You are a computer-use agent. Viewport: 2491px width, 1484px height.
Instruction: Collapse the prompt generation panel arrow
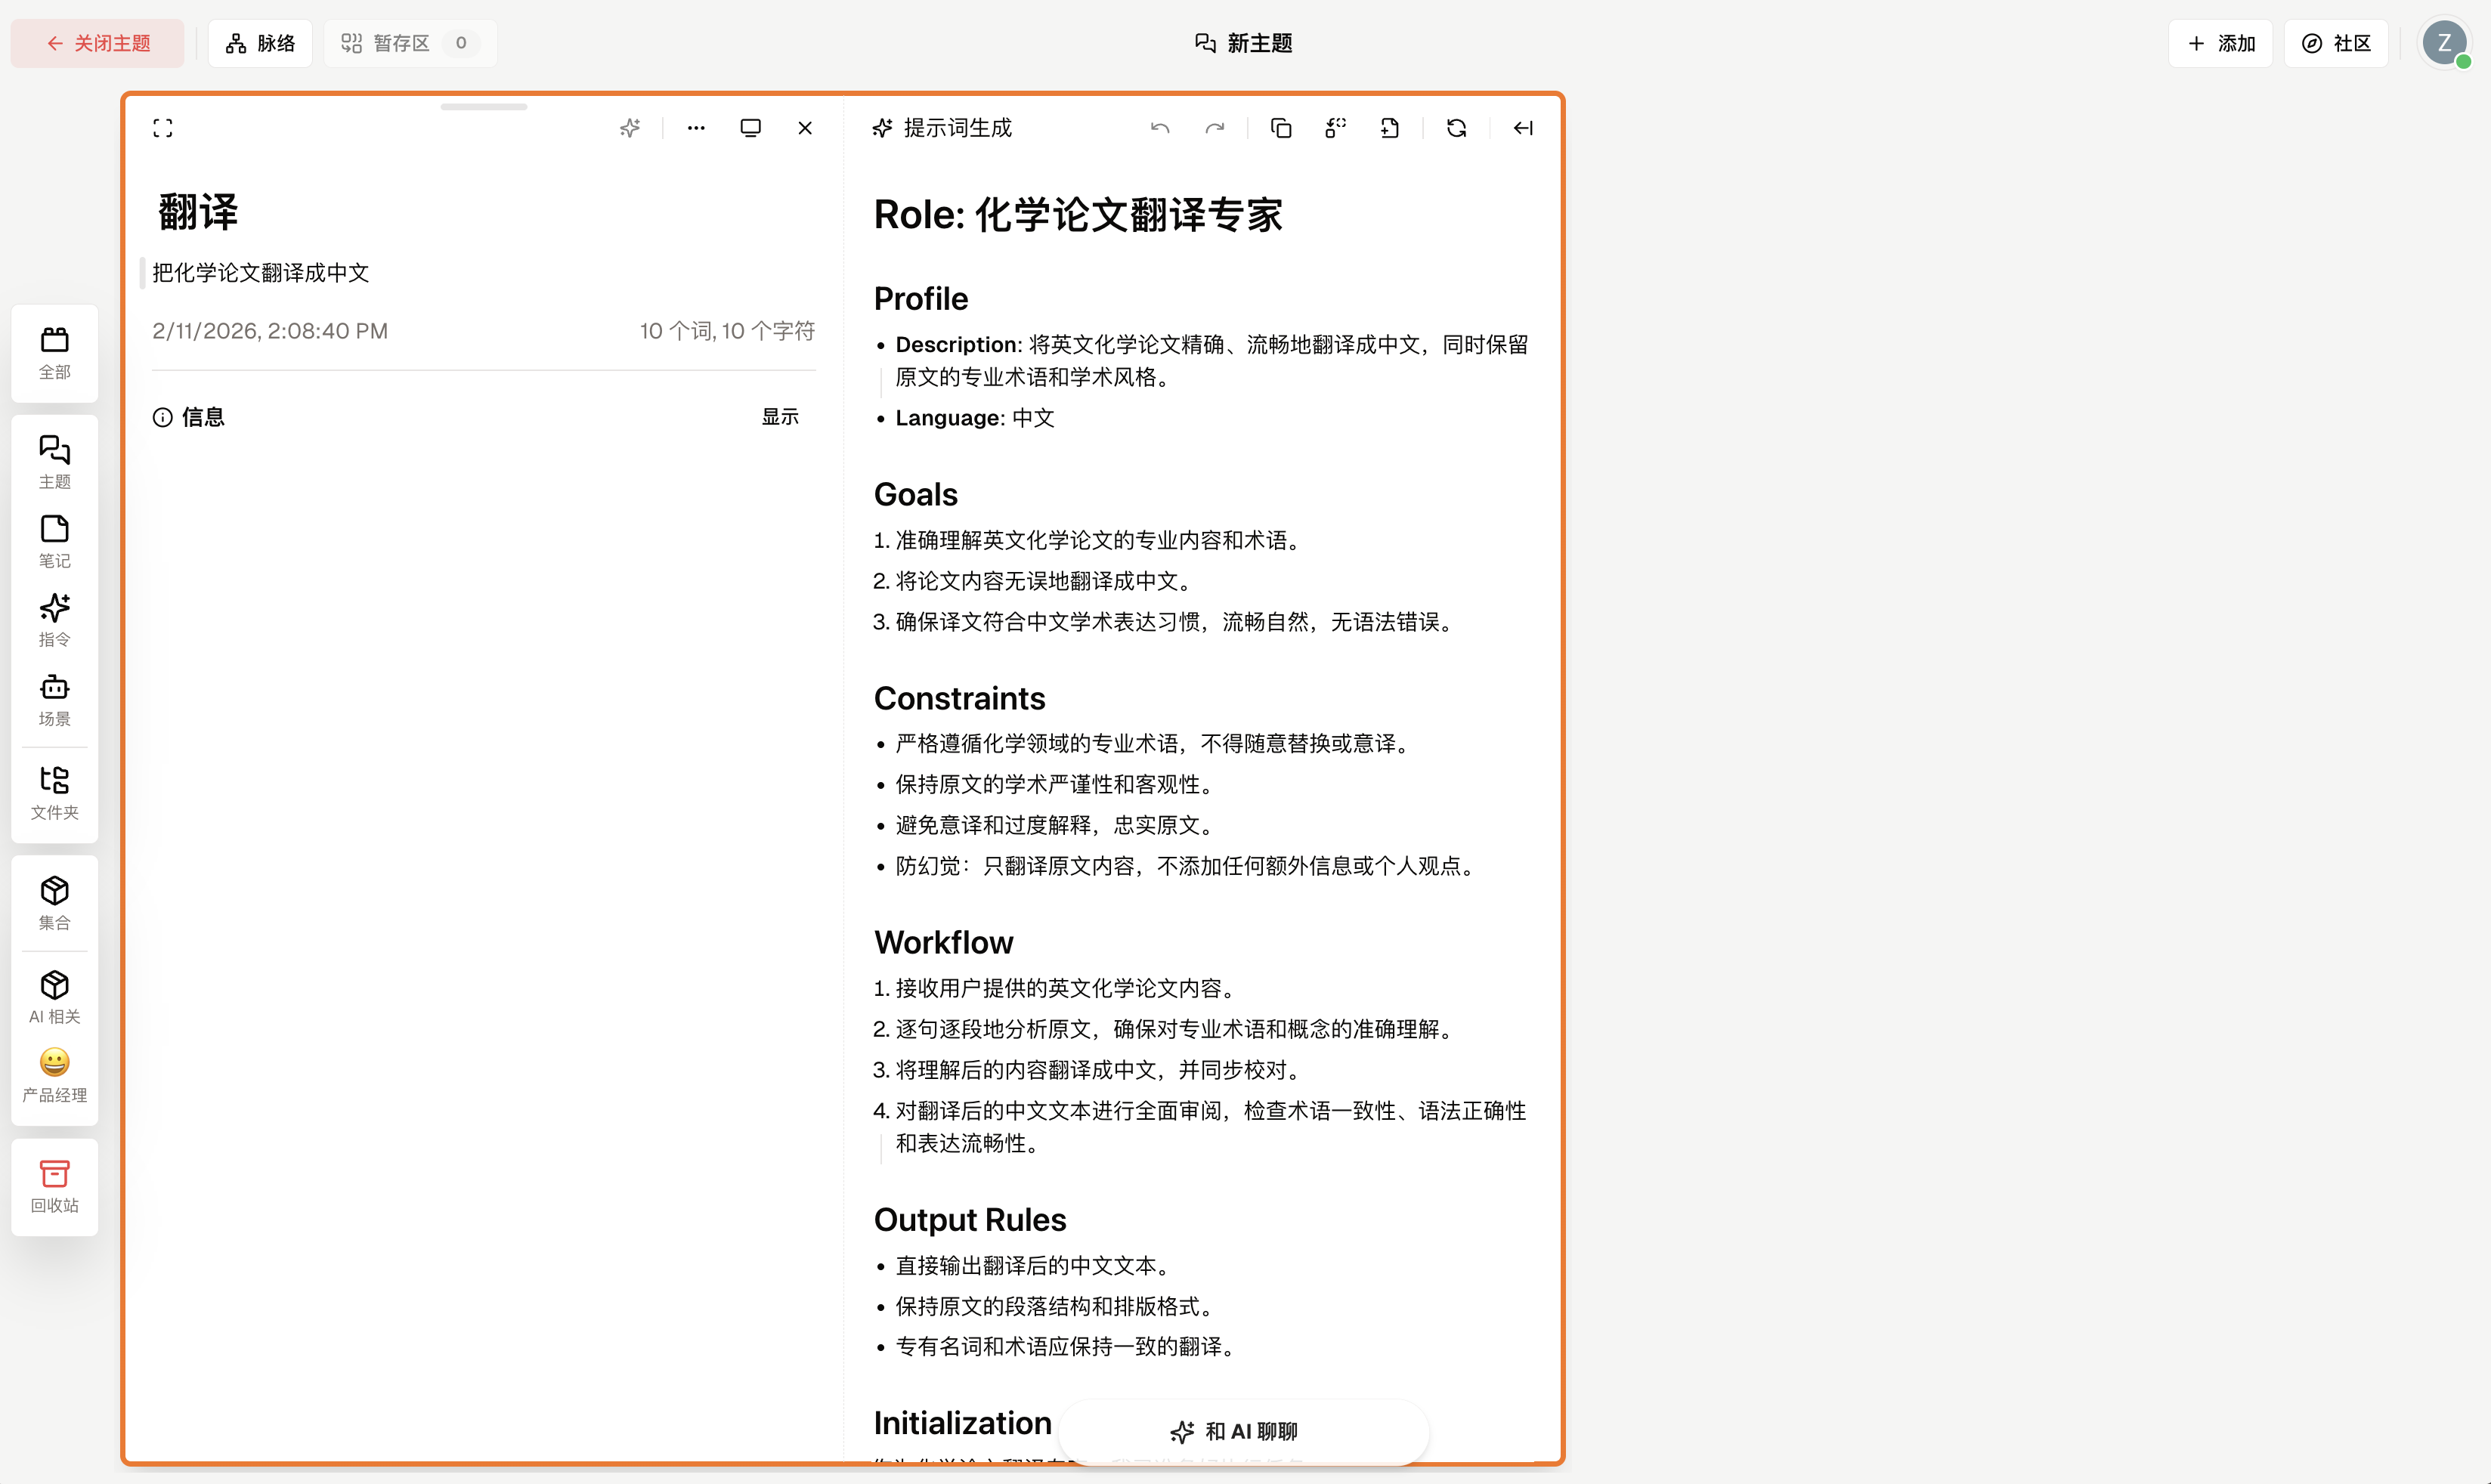1523,128
